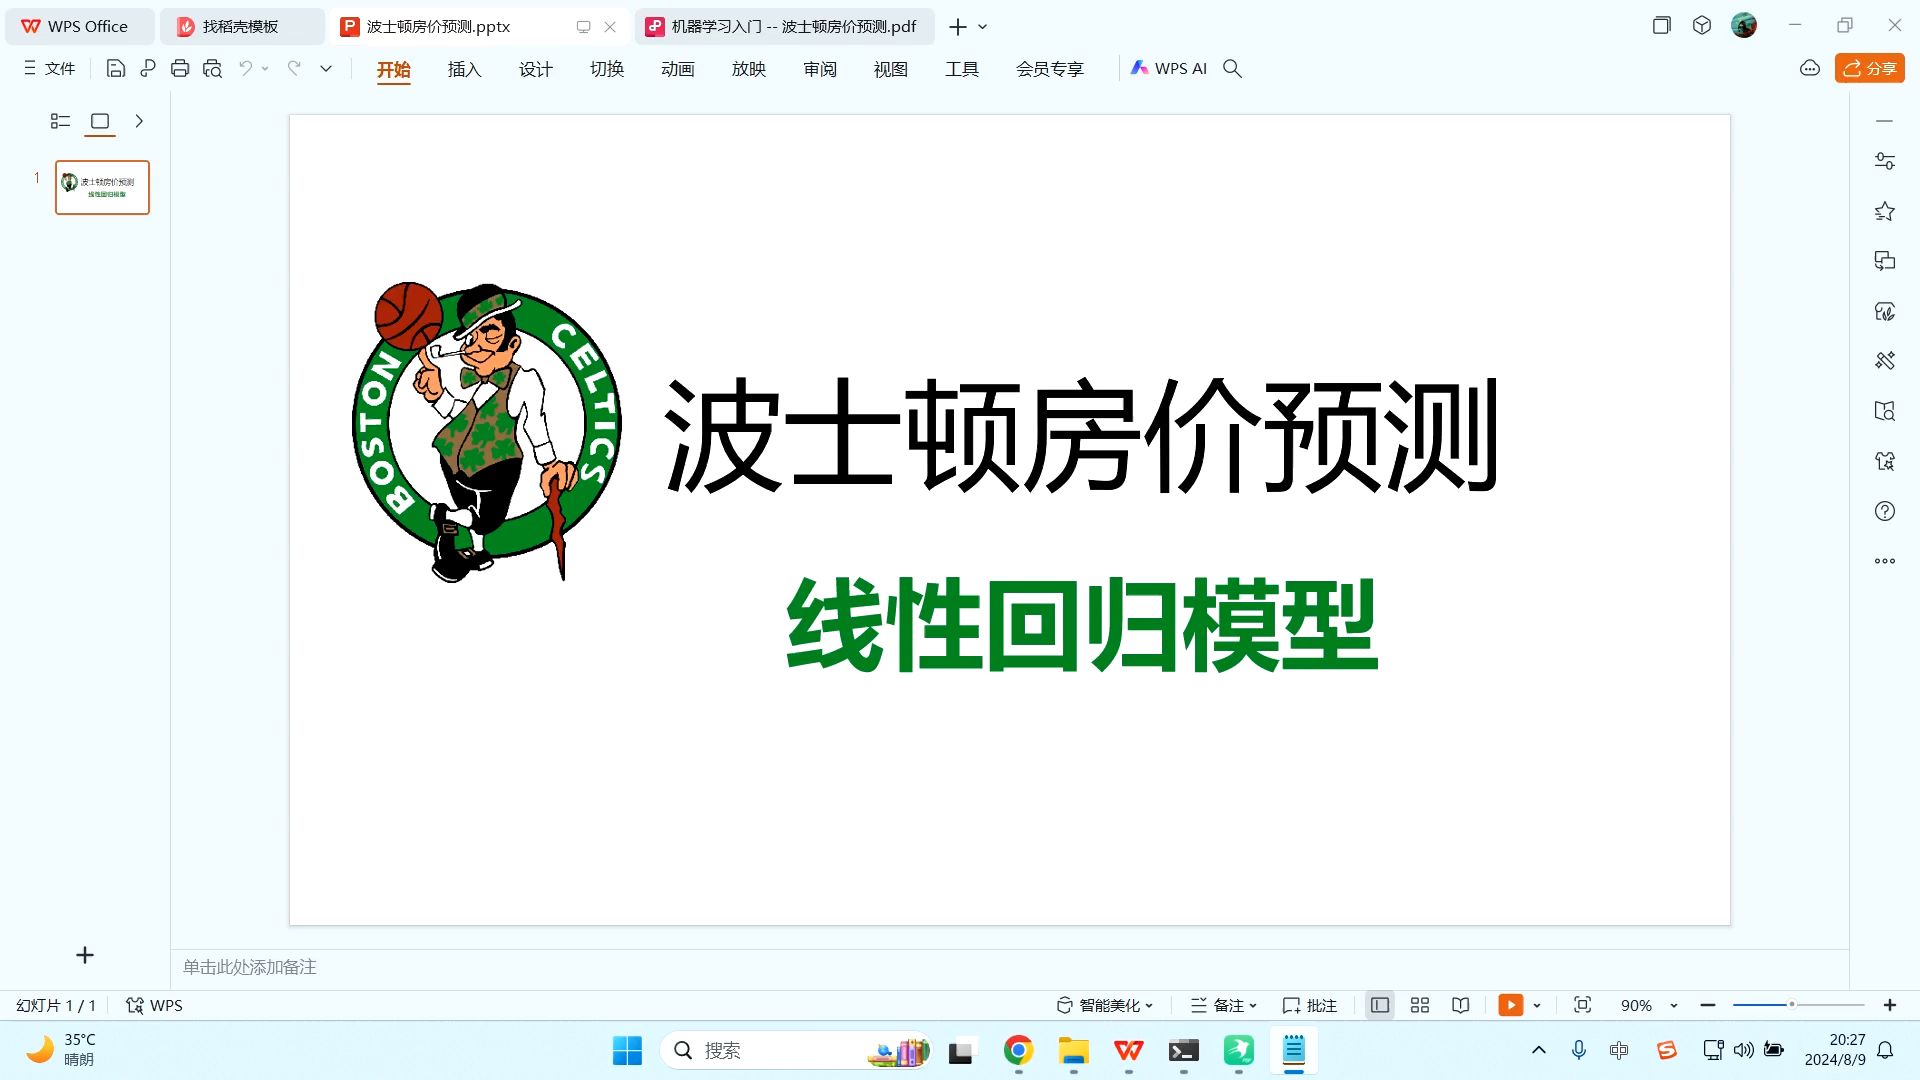Click the save icon in the quick toolbar

[x=116, y=69]
